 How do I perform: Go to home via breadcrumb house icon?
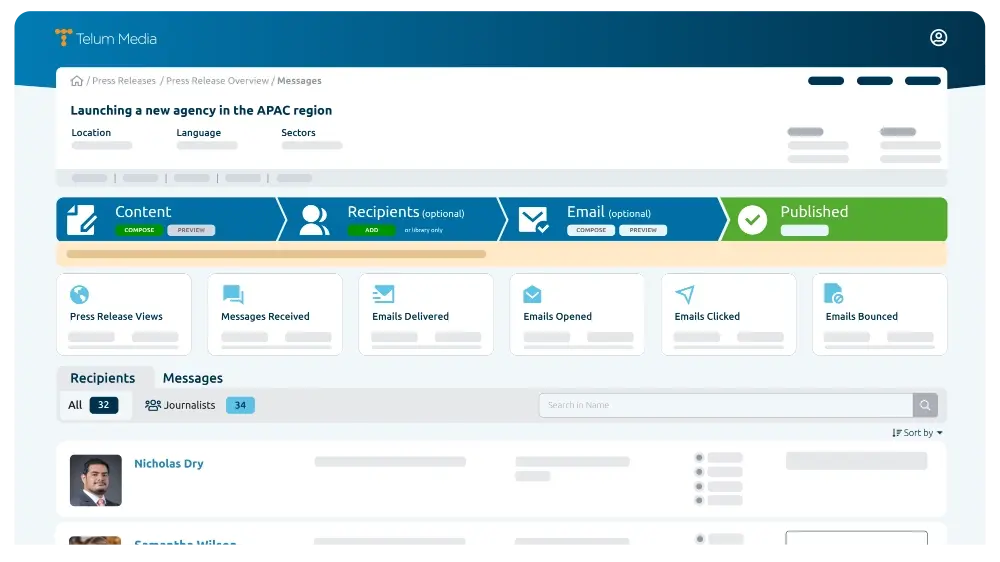77,80
